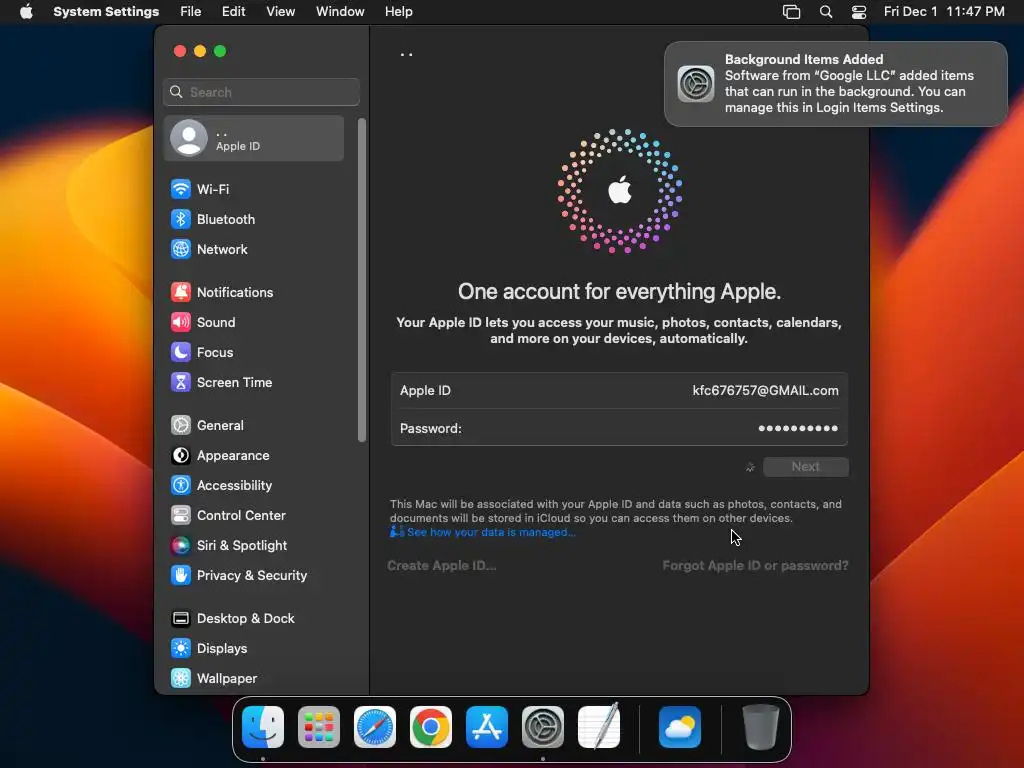Open Launchpad from the Dock
Viewport: 1024px width, 768px height.
[319, 727]
